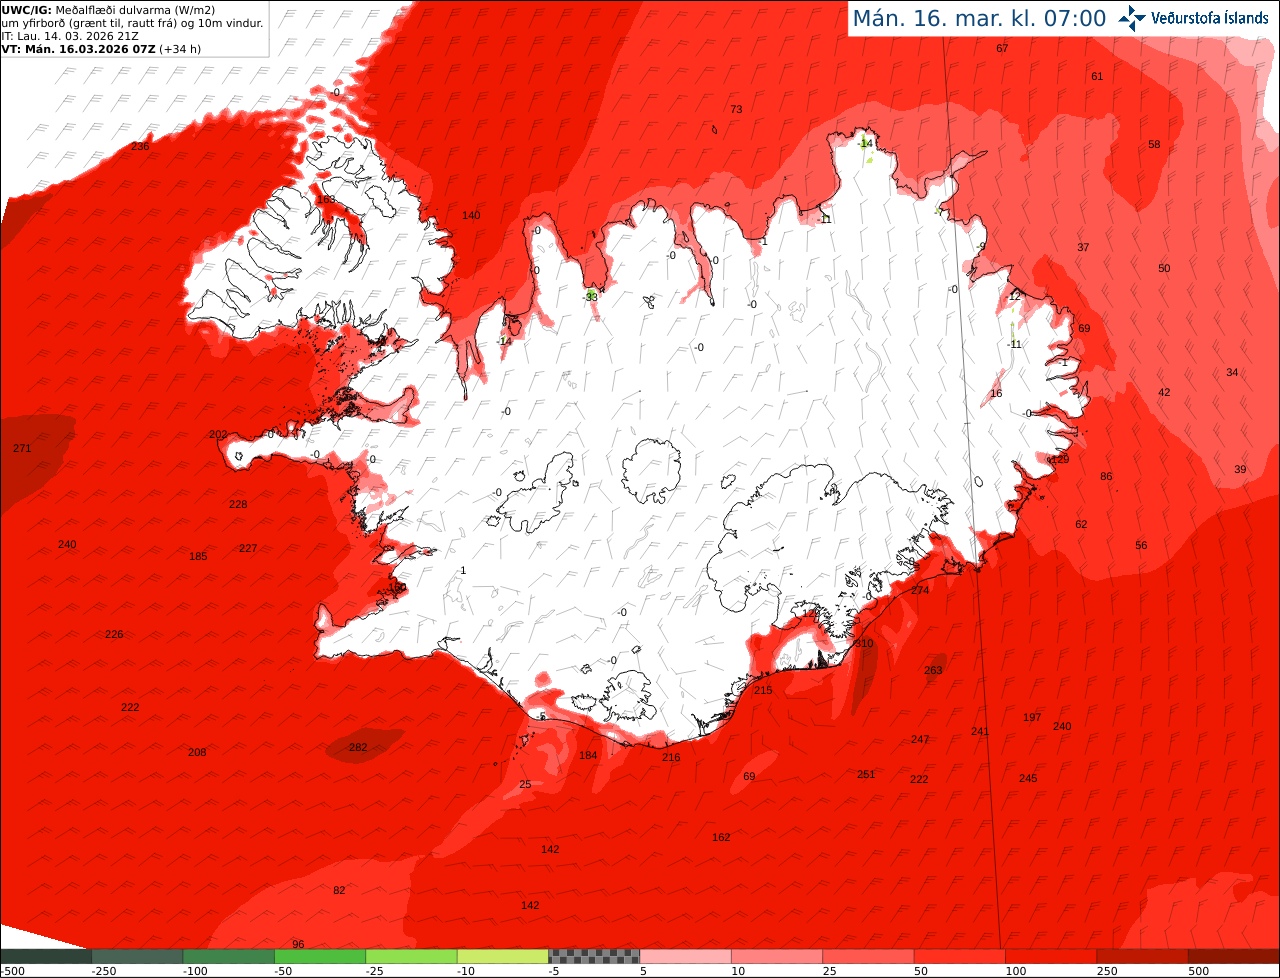Screen dimensions: 1280x978
Task: Pick the legend swatch between 50 and 100
Action: [x=959, y=956]
